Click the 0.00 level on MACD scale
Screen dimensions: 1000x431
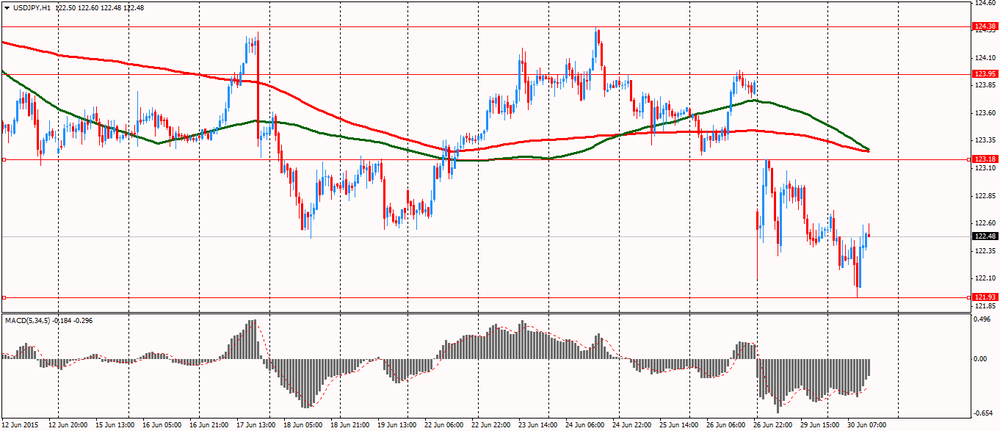click(982, 359)
